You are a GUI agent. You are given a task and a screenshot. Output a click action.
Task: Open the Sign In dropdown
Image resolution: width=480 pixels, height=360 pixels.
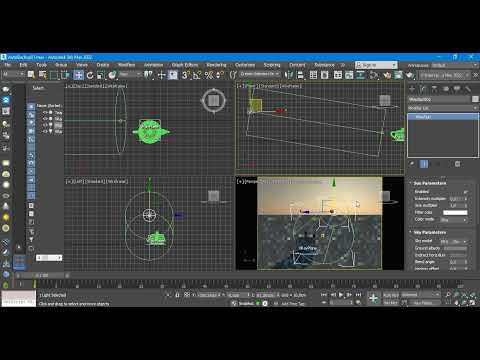pyautogui.click(x=376, y=65)
